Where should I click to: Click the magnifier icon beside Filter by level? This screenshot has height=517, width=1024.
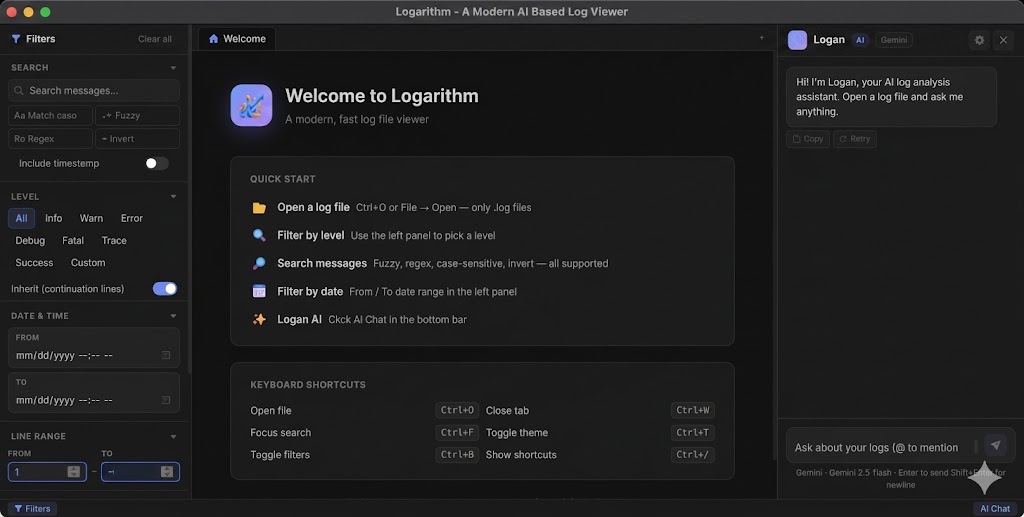(259, 235)
